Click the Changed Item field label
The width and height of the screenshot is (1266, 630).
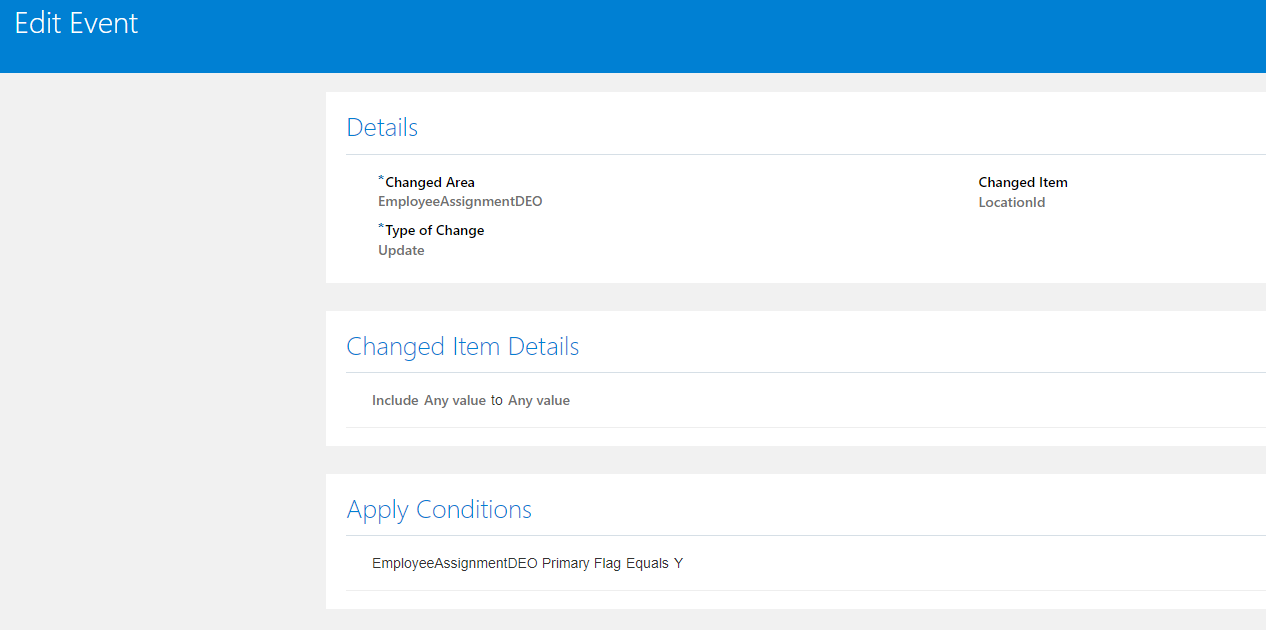pos(1023,183)
